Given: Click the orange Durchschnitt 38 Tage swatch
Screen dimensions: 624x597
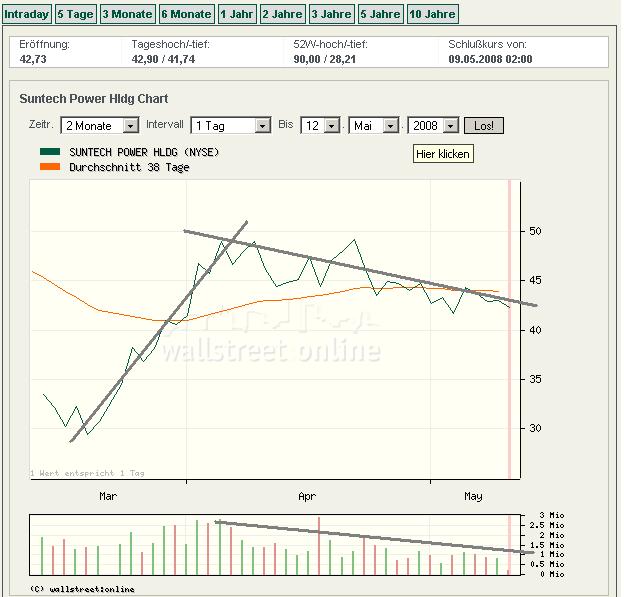Looking at the screenshot, I should pyautogui.click(x=50, y=167).
